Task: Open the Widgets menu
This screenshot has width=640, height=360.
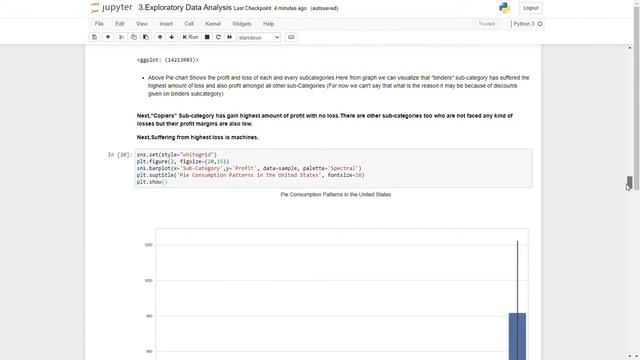Action: point(242,24)
